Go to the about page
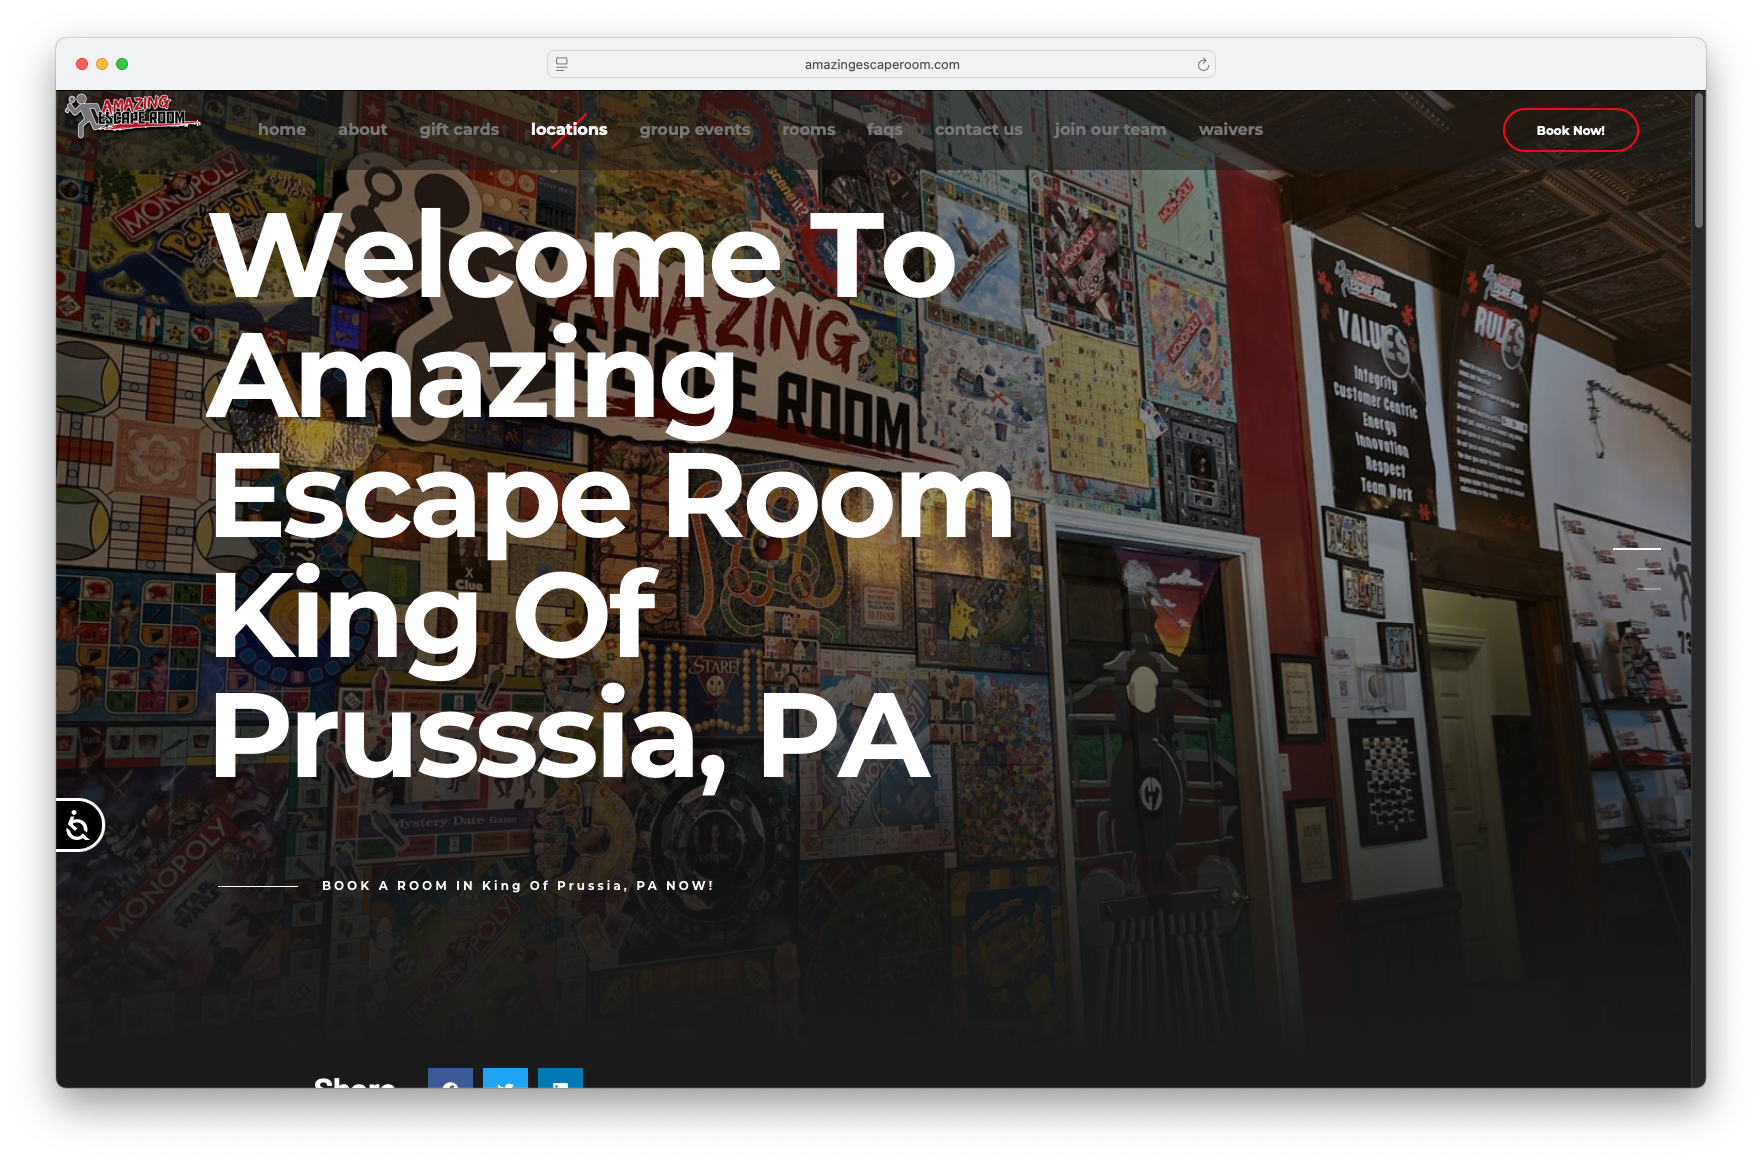The image size is (1762, 1162). coord(362,129)
